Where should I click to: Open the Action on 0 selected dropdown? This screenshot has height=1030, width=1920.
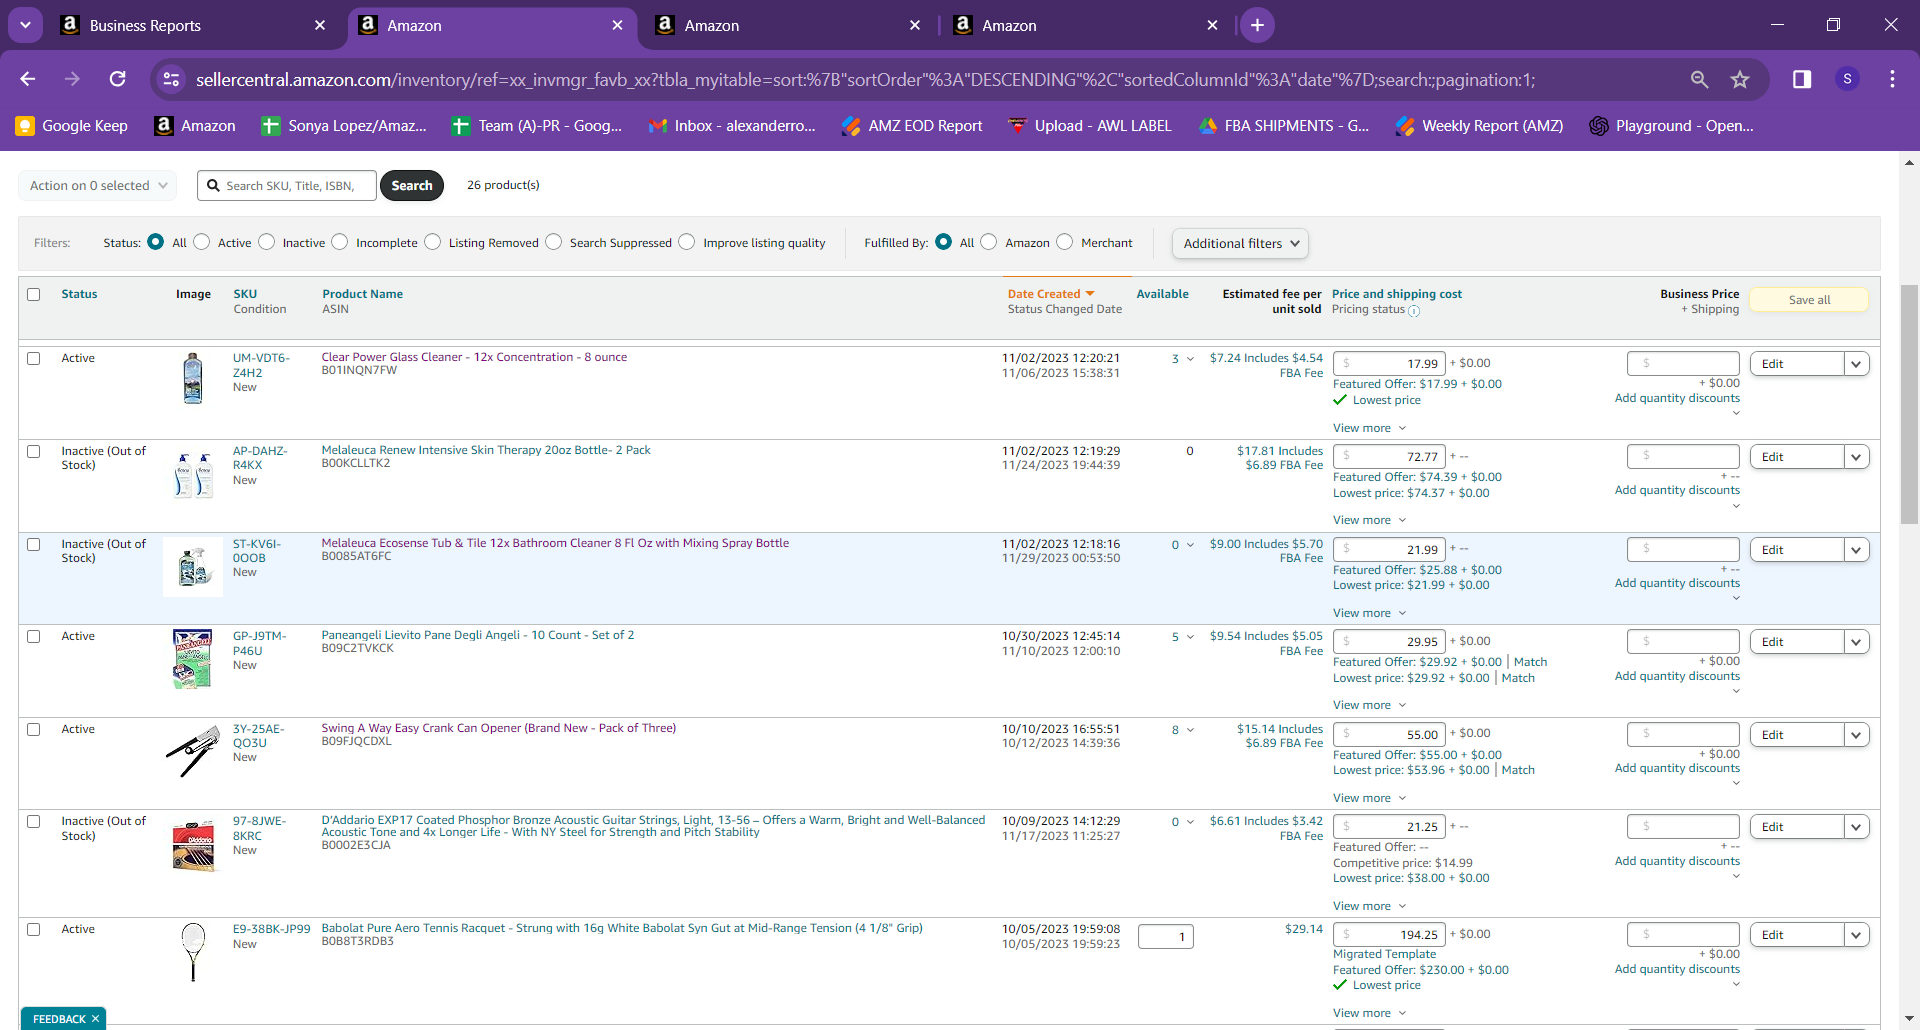pyautogui.click(x=98, y=185)
